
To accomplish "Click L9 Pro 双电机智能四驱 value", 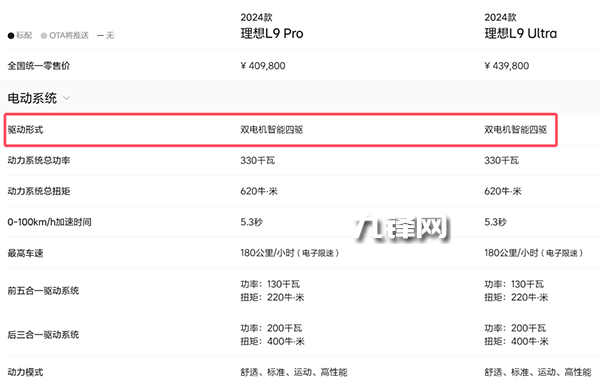I will pyautogui.click(x=272, y=130).
